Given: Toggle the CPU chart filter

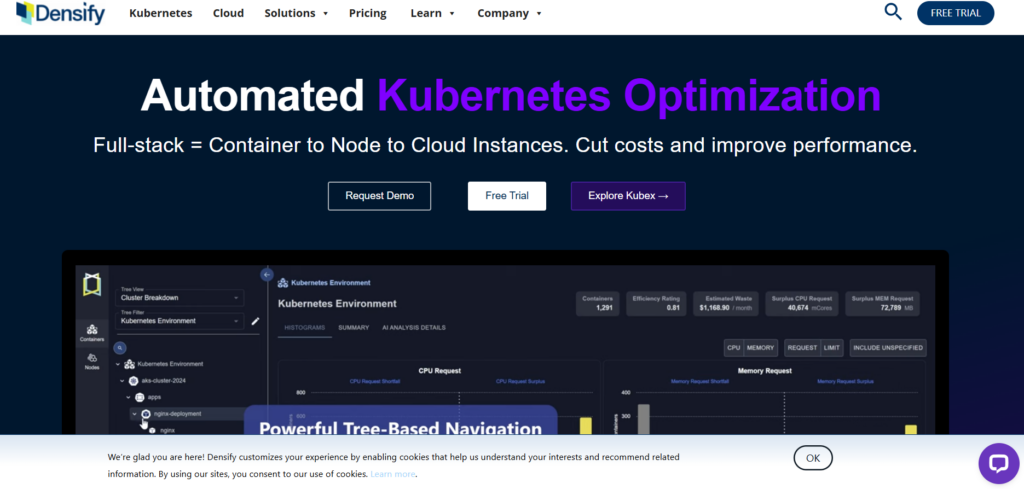Looking at the screenshot, I should point(734,348).
